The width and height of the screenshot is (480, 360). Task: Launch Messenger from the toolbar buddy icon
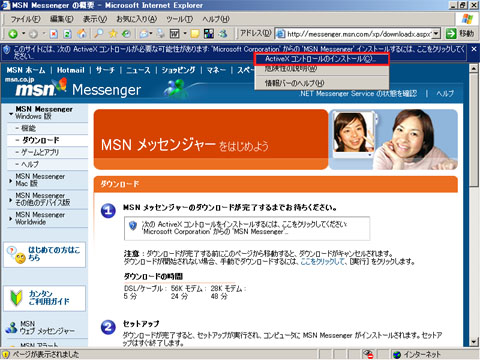(x=223, y=33)
